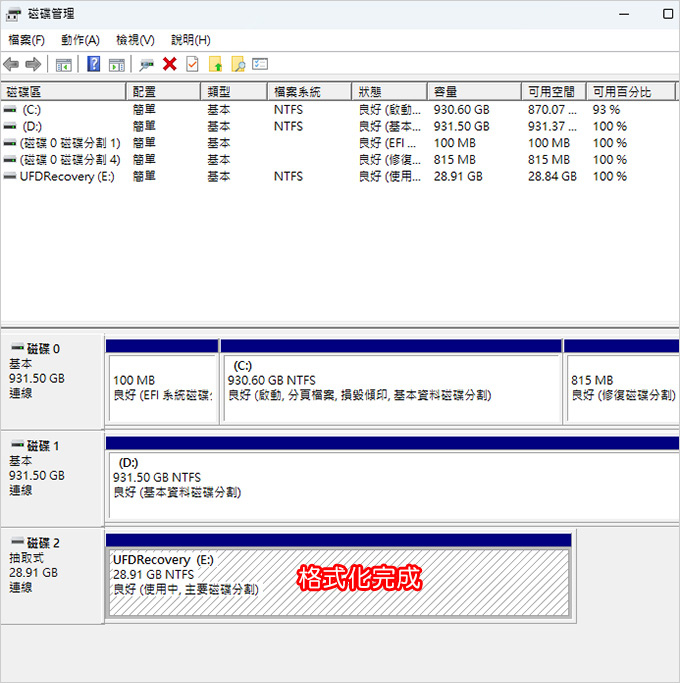Click the disk rescan connector icon
Viewport: 680px width, 683px height.
pos(147,65)
